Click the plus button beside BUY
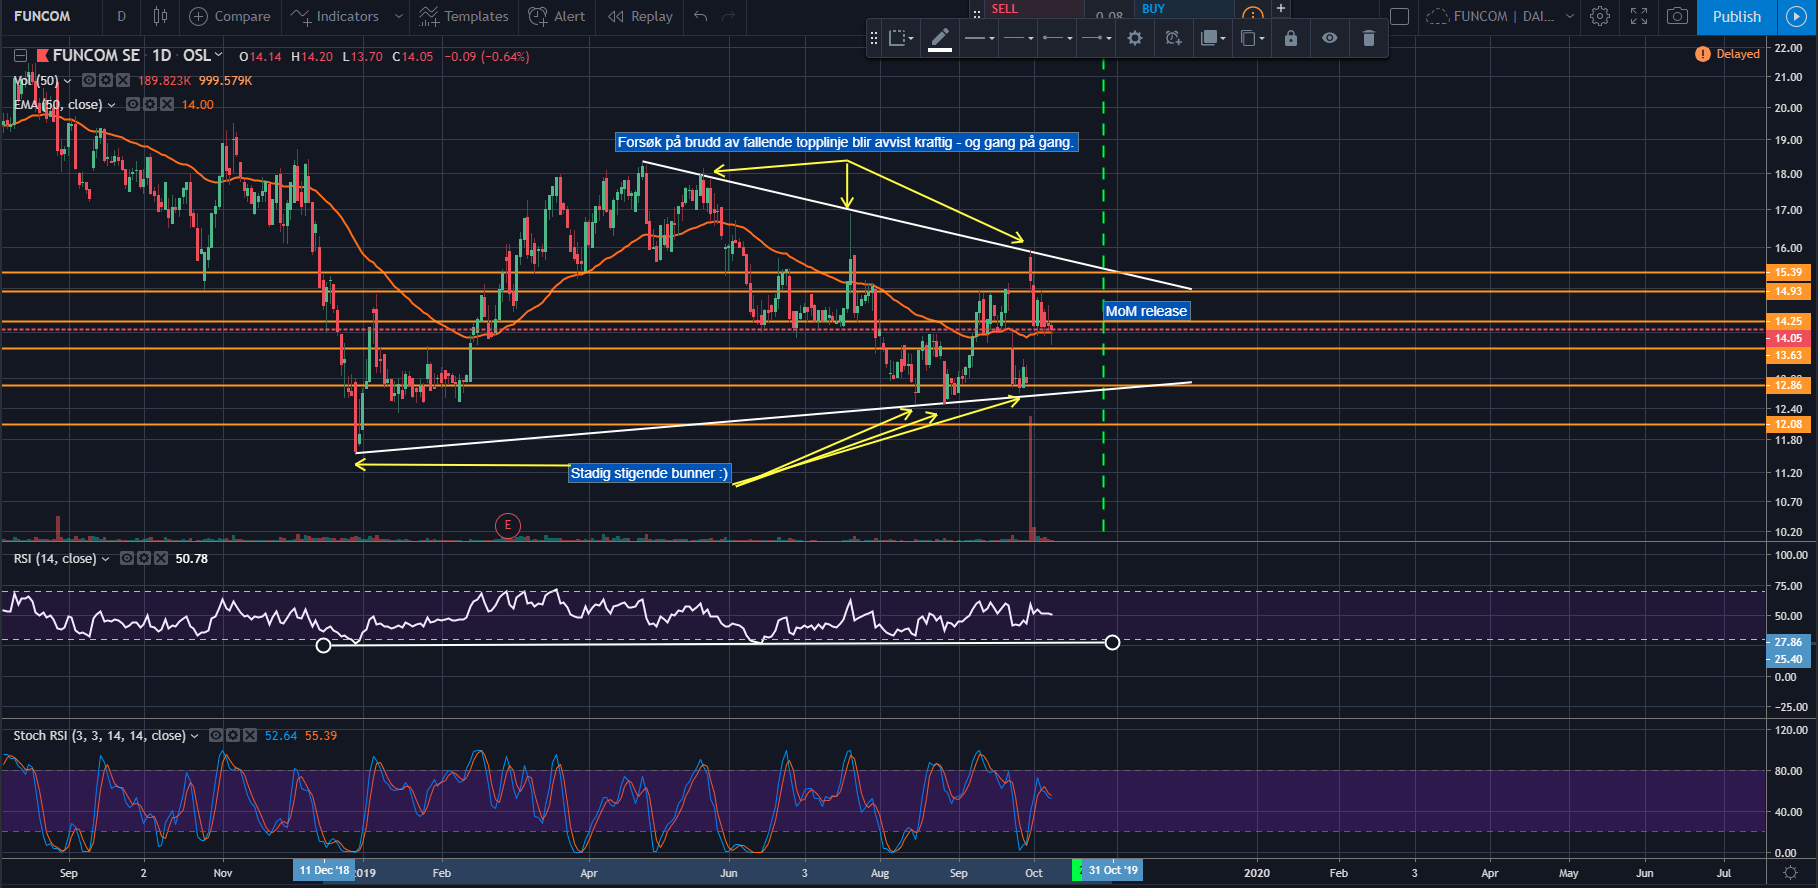Viewport: 1818px width, 888px height. [x=1280, y=8]
